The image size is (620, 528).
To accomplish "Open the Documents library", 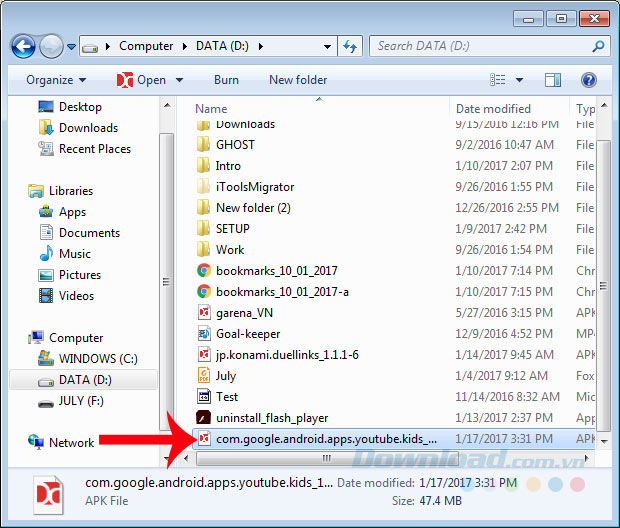I will click(79, 233).
